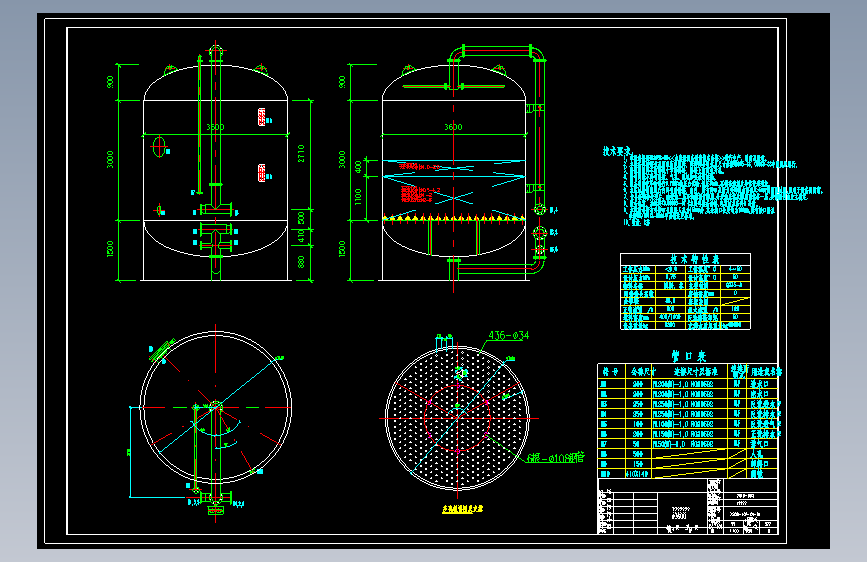Viewport: 867px width, 562px height.
Task: Pick the 880 dimension text
Action: 301,262
